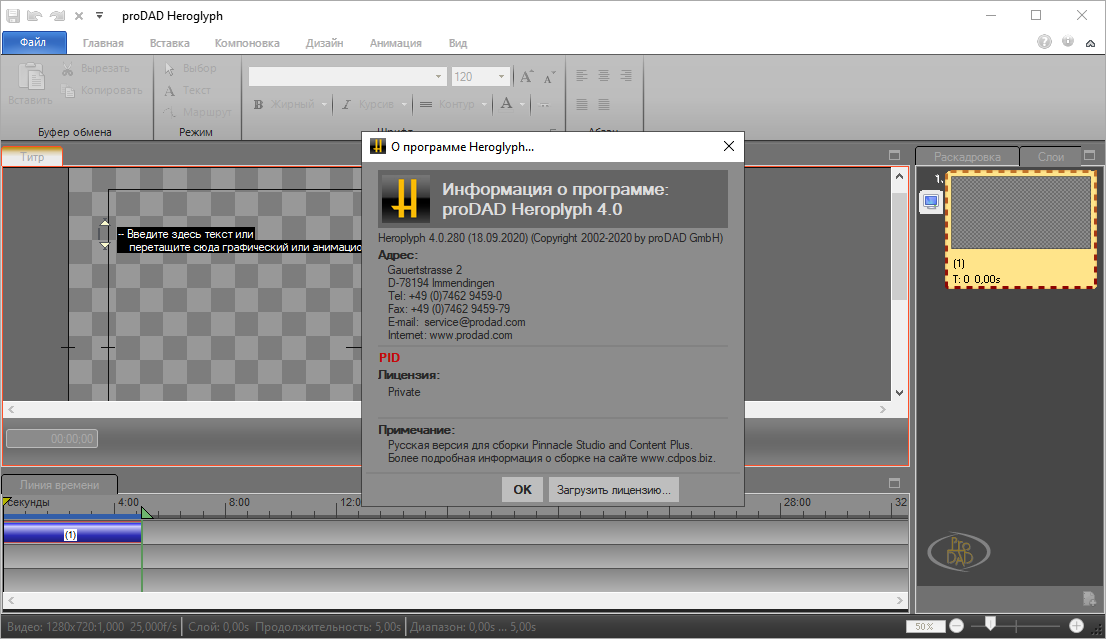This screenshot has width=1106, height=639.
Task: Toggle Курсив italic formatting
Action: tap(368, 104)
